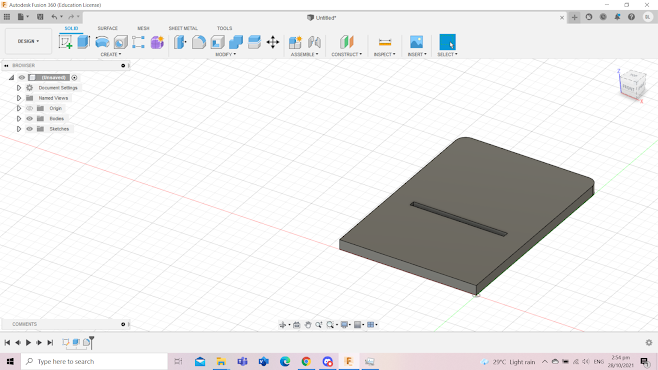Screen dimensions: 658x370
Task: Open the timeline settings gear
Action: point(649,342)
